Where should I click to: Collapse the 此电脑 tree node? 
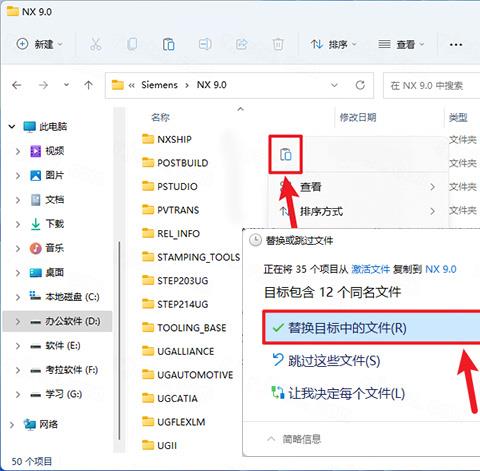[12, 127]
